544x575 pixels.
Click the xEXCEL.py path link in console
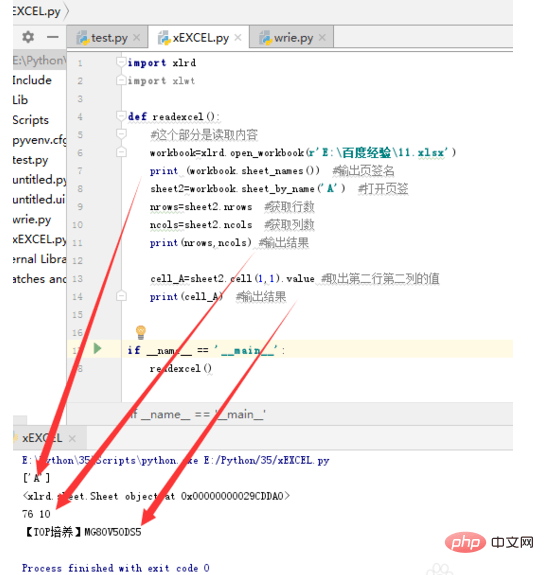coord(267,460)
